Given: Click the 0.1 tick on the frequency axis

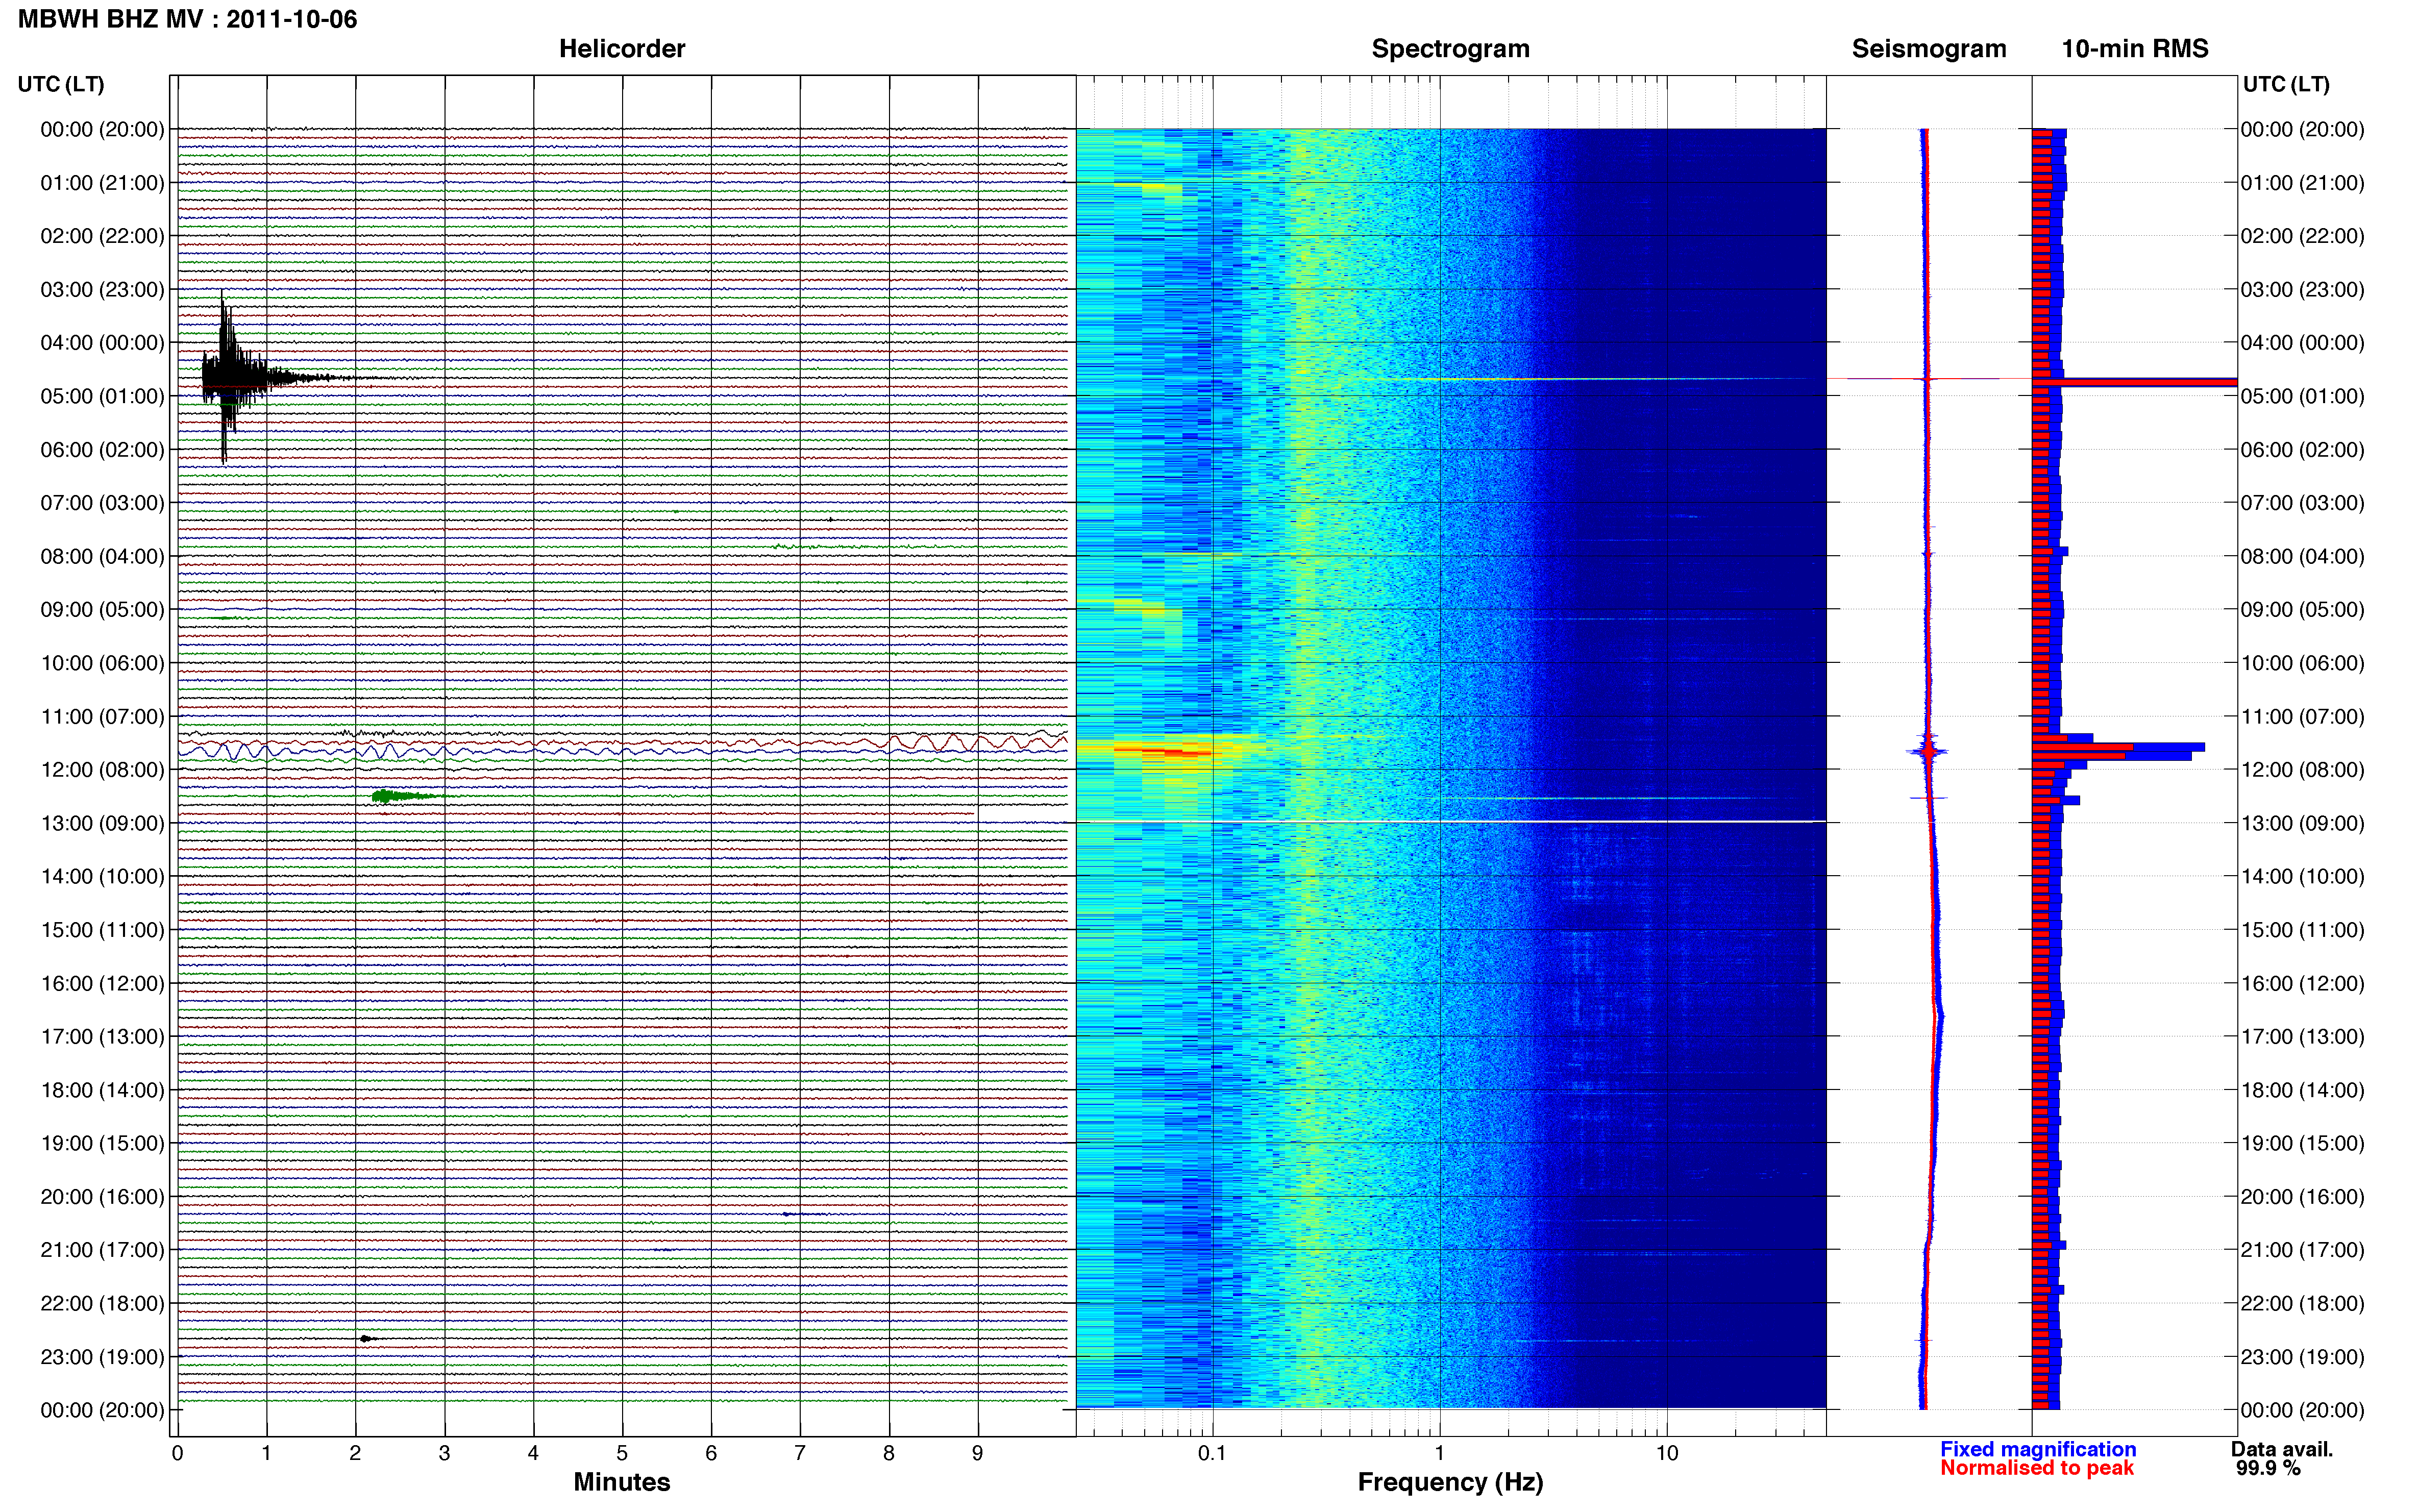Looking at the screenshot, I should [1212, 1453].
